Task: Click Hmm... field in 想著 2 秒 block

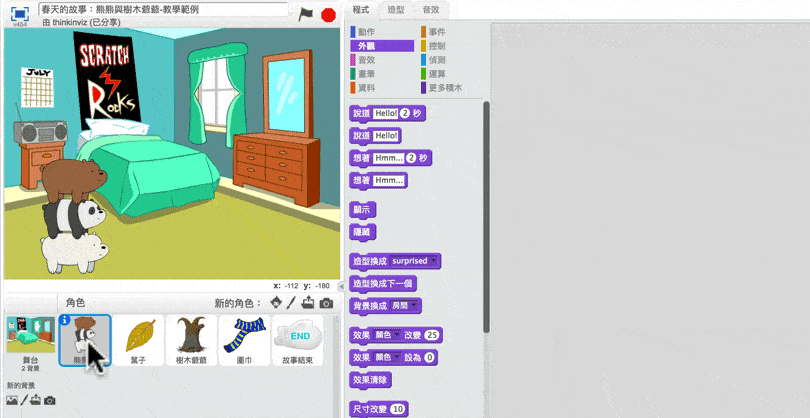Action: click(389, 158)
